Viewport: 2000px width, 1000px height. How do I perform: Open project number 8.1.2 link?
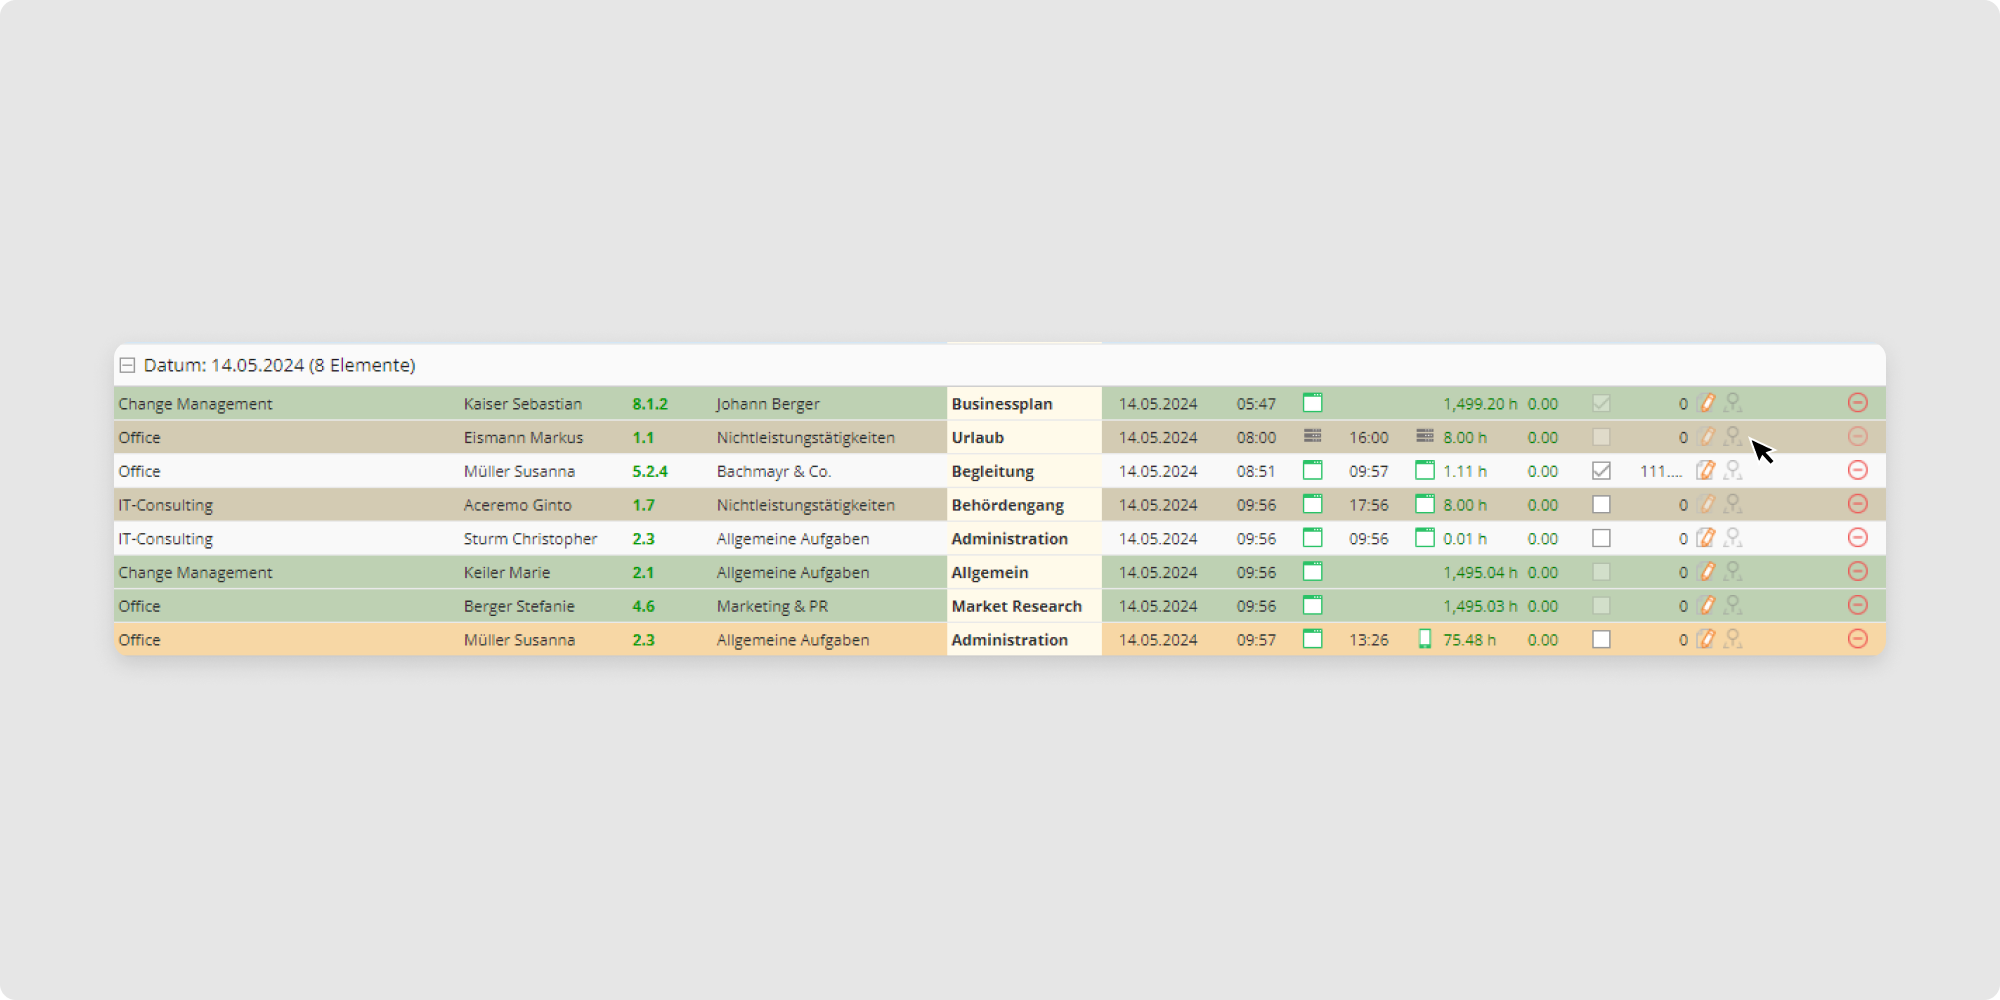coord(650,404)
